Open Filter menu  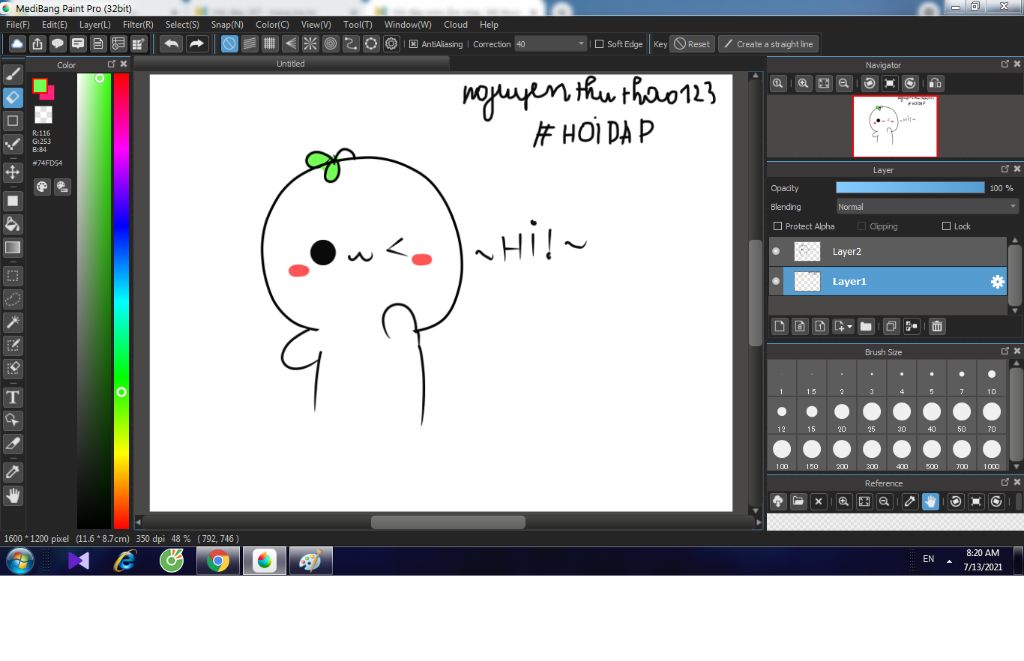(138, 24)
